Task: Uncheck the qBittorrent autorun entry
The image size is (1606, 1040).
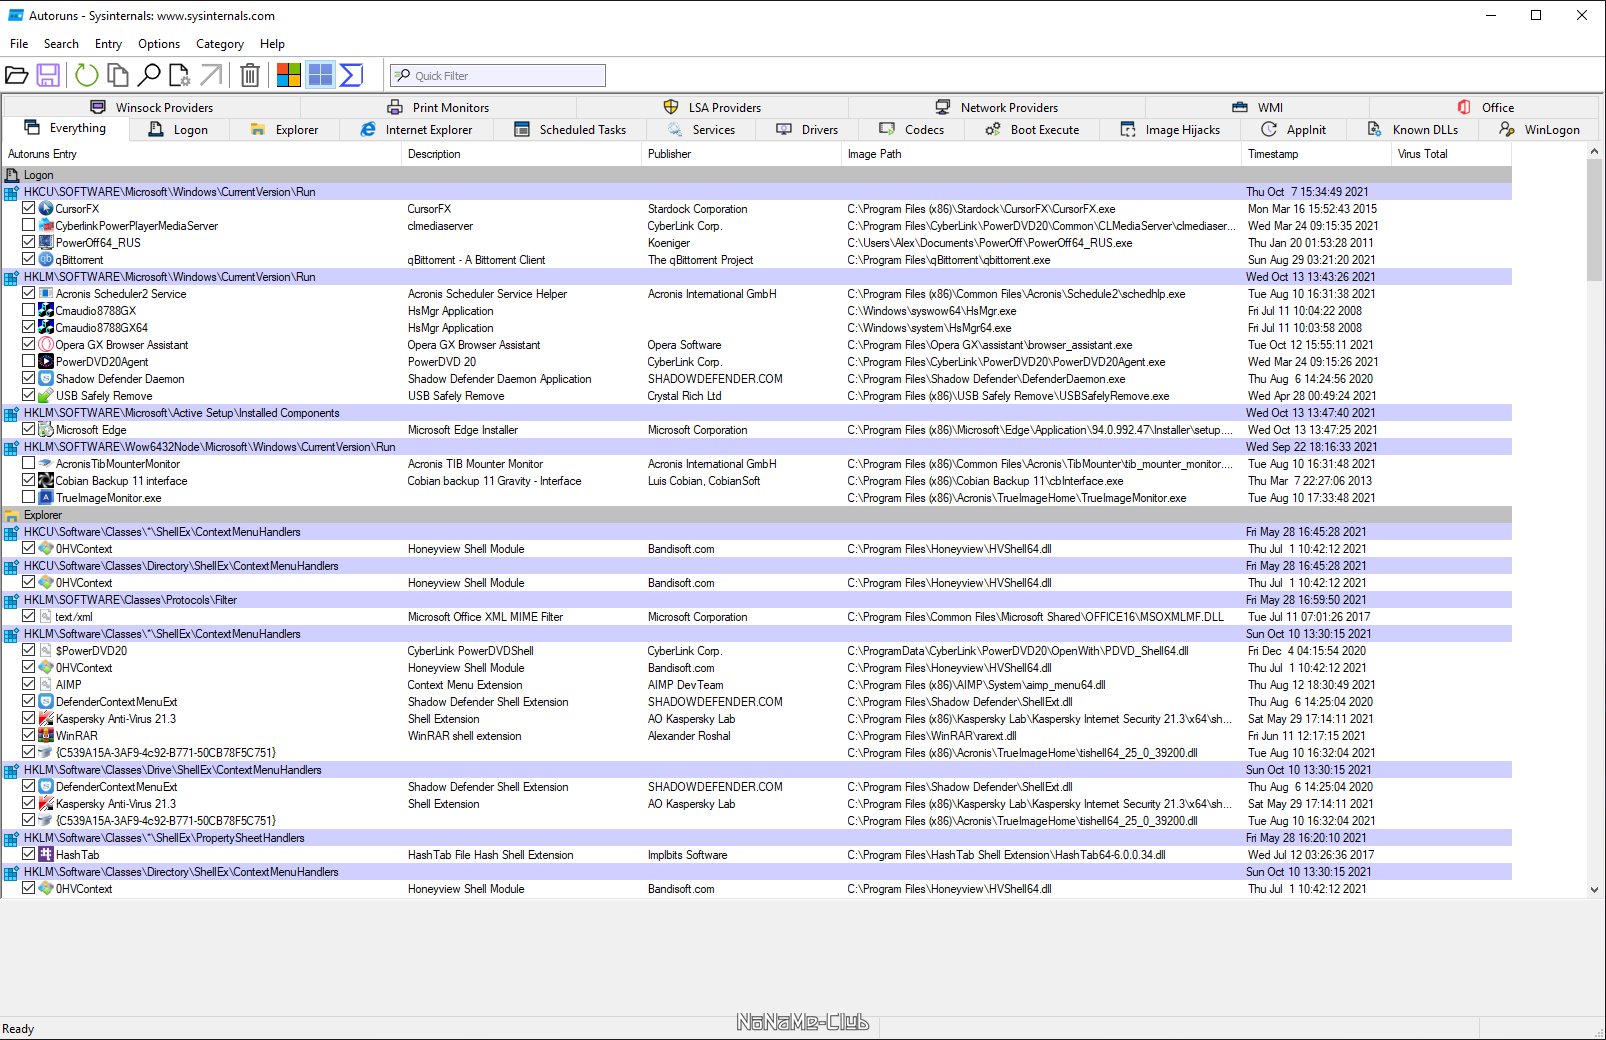Action: [x=29, y=260]
